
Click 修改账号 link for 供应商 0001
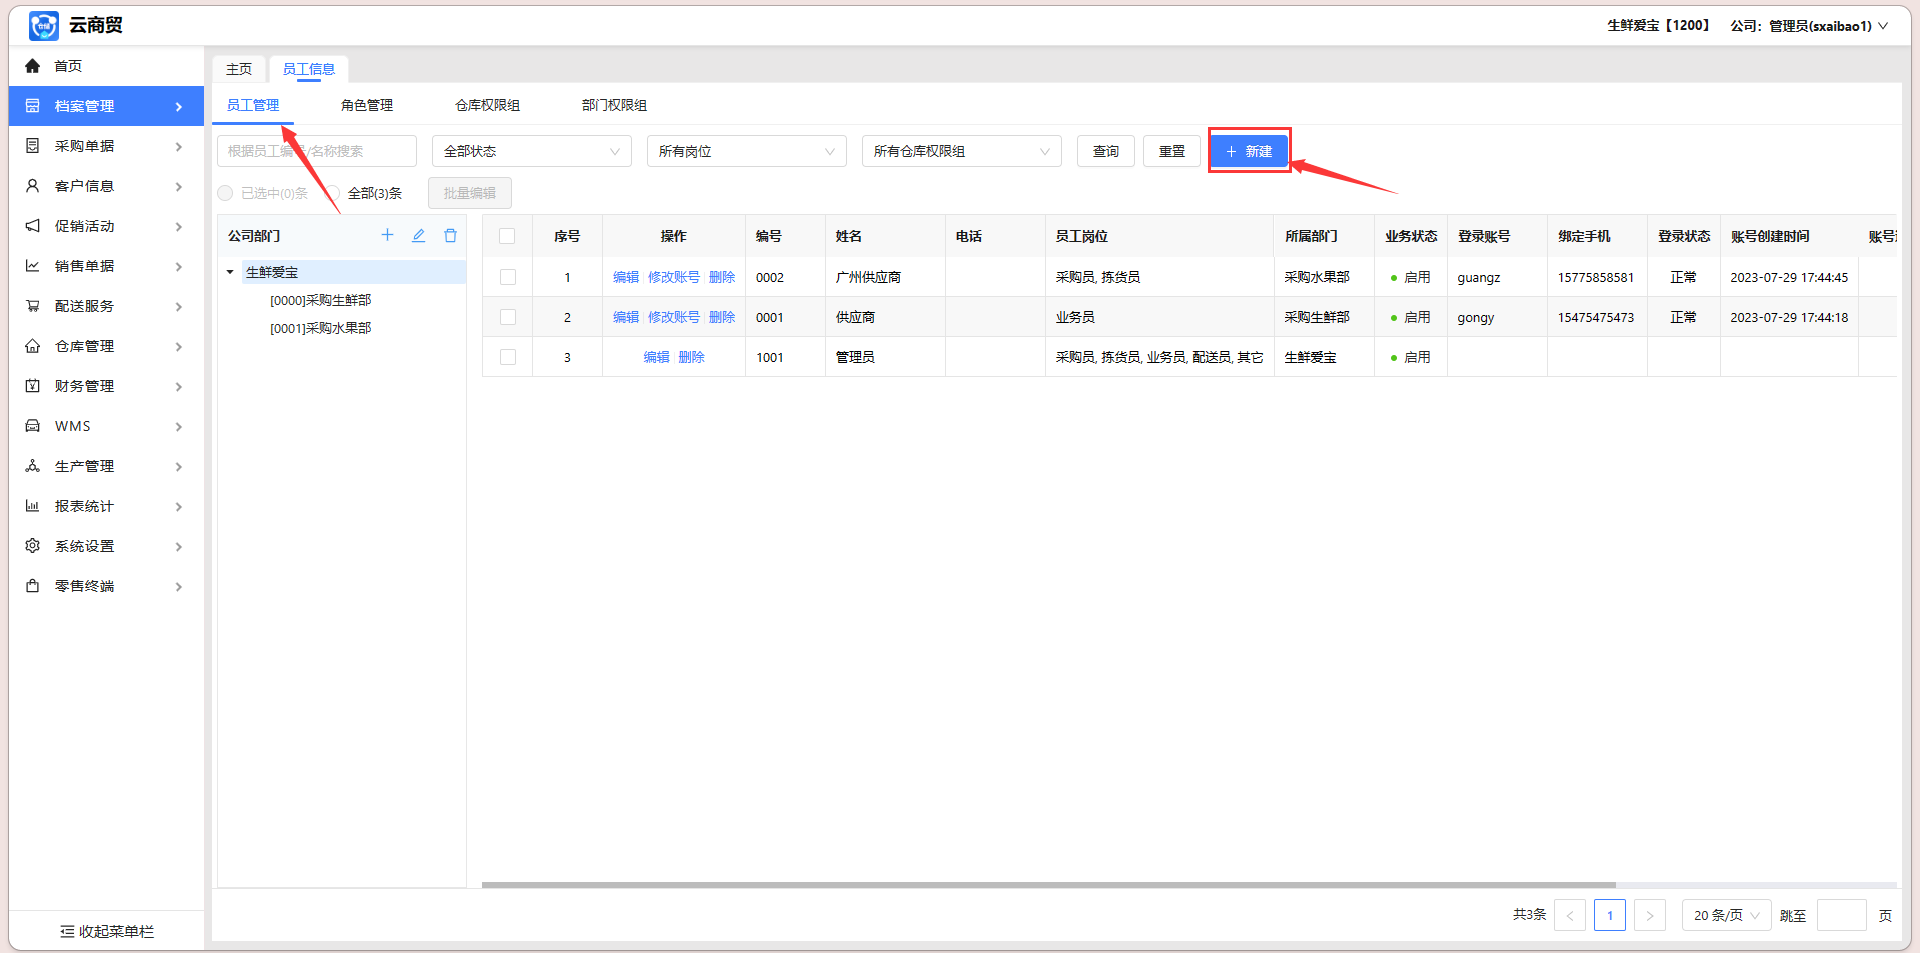[674, 317]
